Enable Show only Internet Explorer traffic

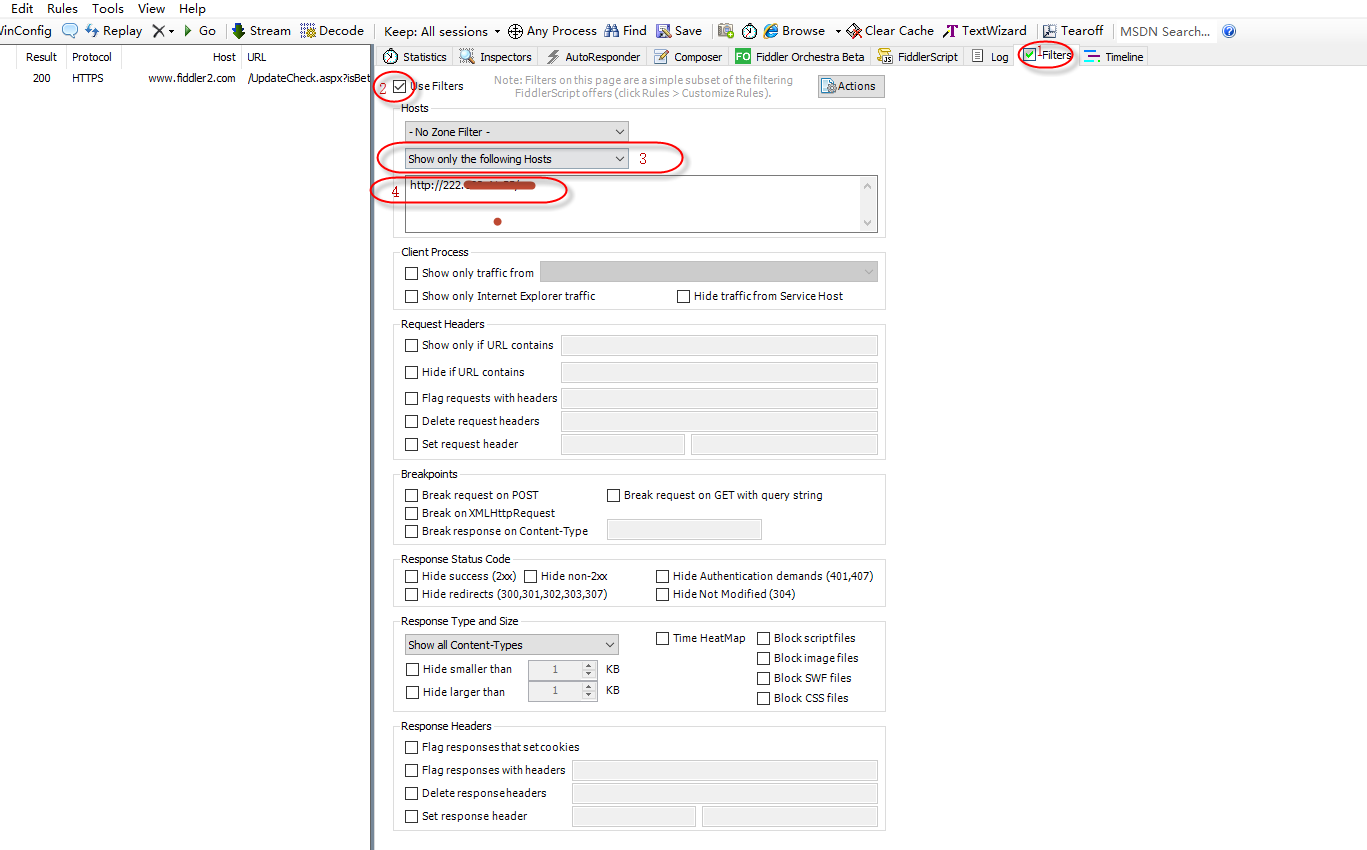click(x=411, y=297)
